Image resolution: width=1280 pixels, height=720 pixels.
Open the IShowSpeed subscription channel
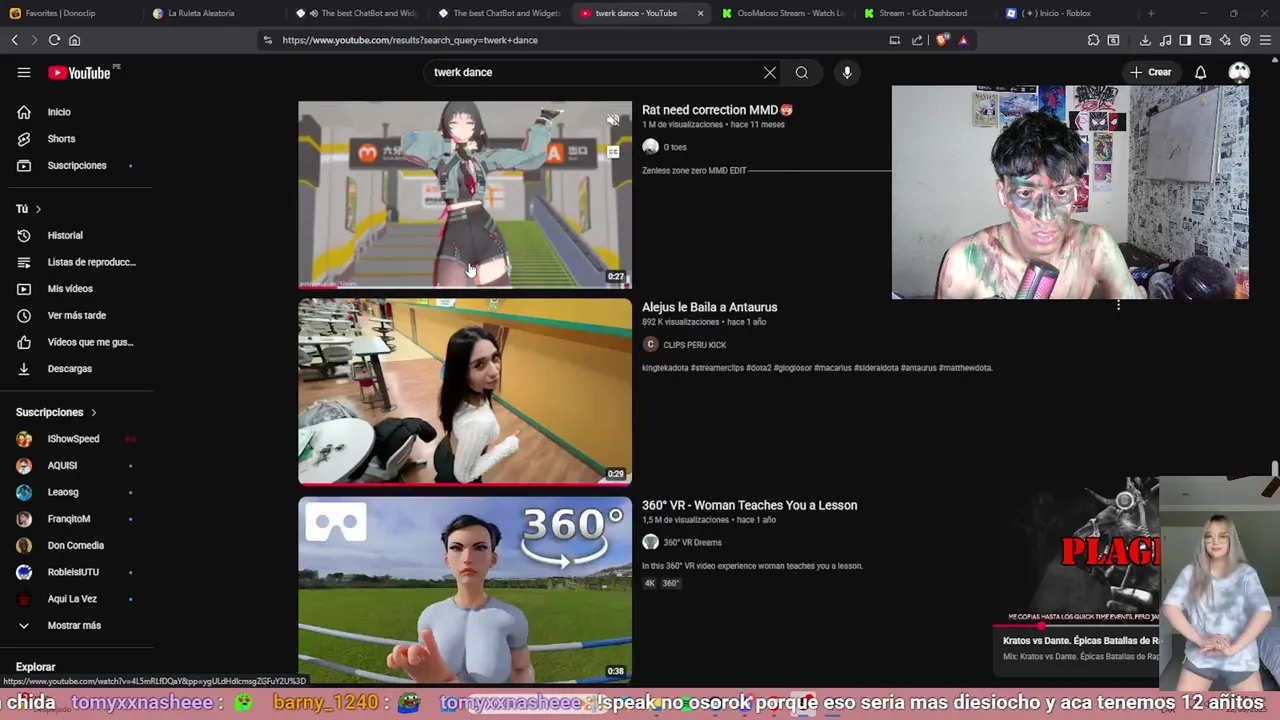coord(76,439)
